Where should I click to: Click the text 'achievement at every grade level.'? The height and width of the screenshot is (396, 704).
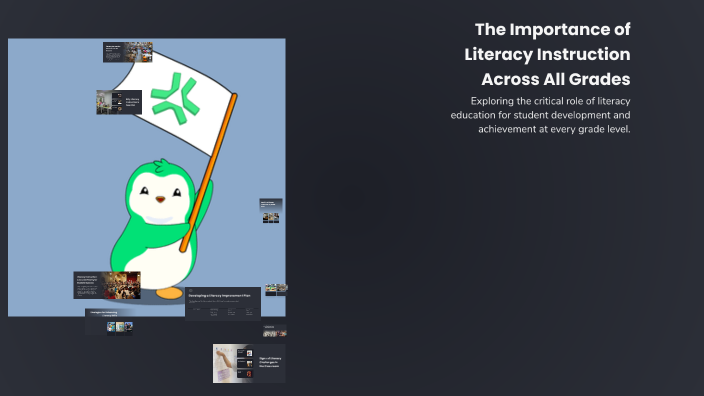(x=554, y=129)
